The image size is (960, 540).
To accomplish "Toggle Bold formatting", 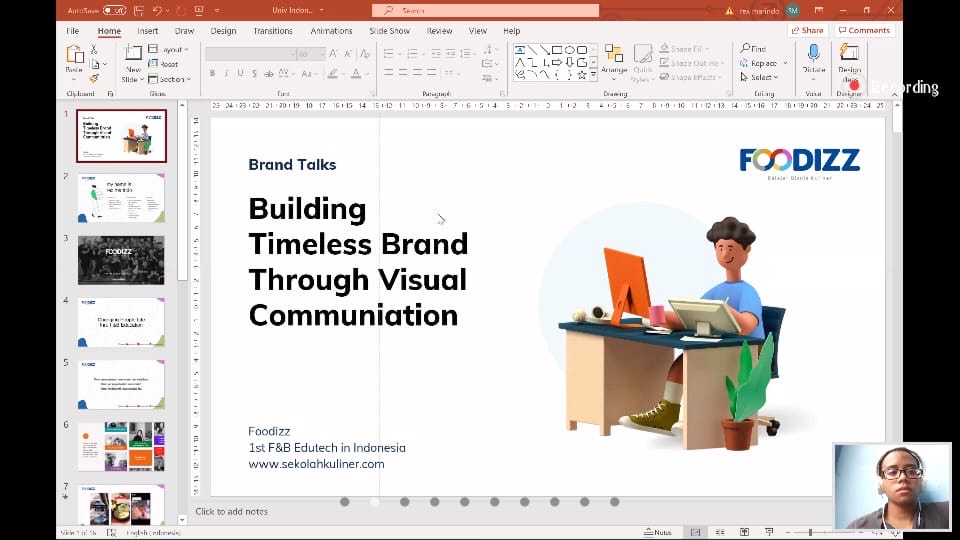I will [212, 73].
